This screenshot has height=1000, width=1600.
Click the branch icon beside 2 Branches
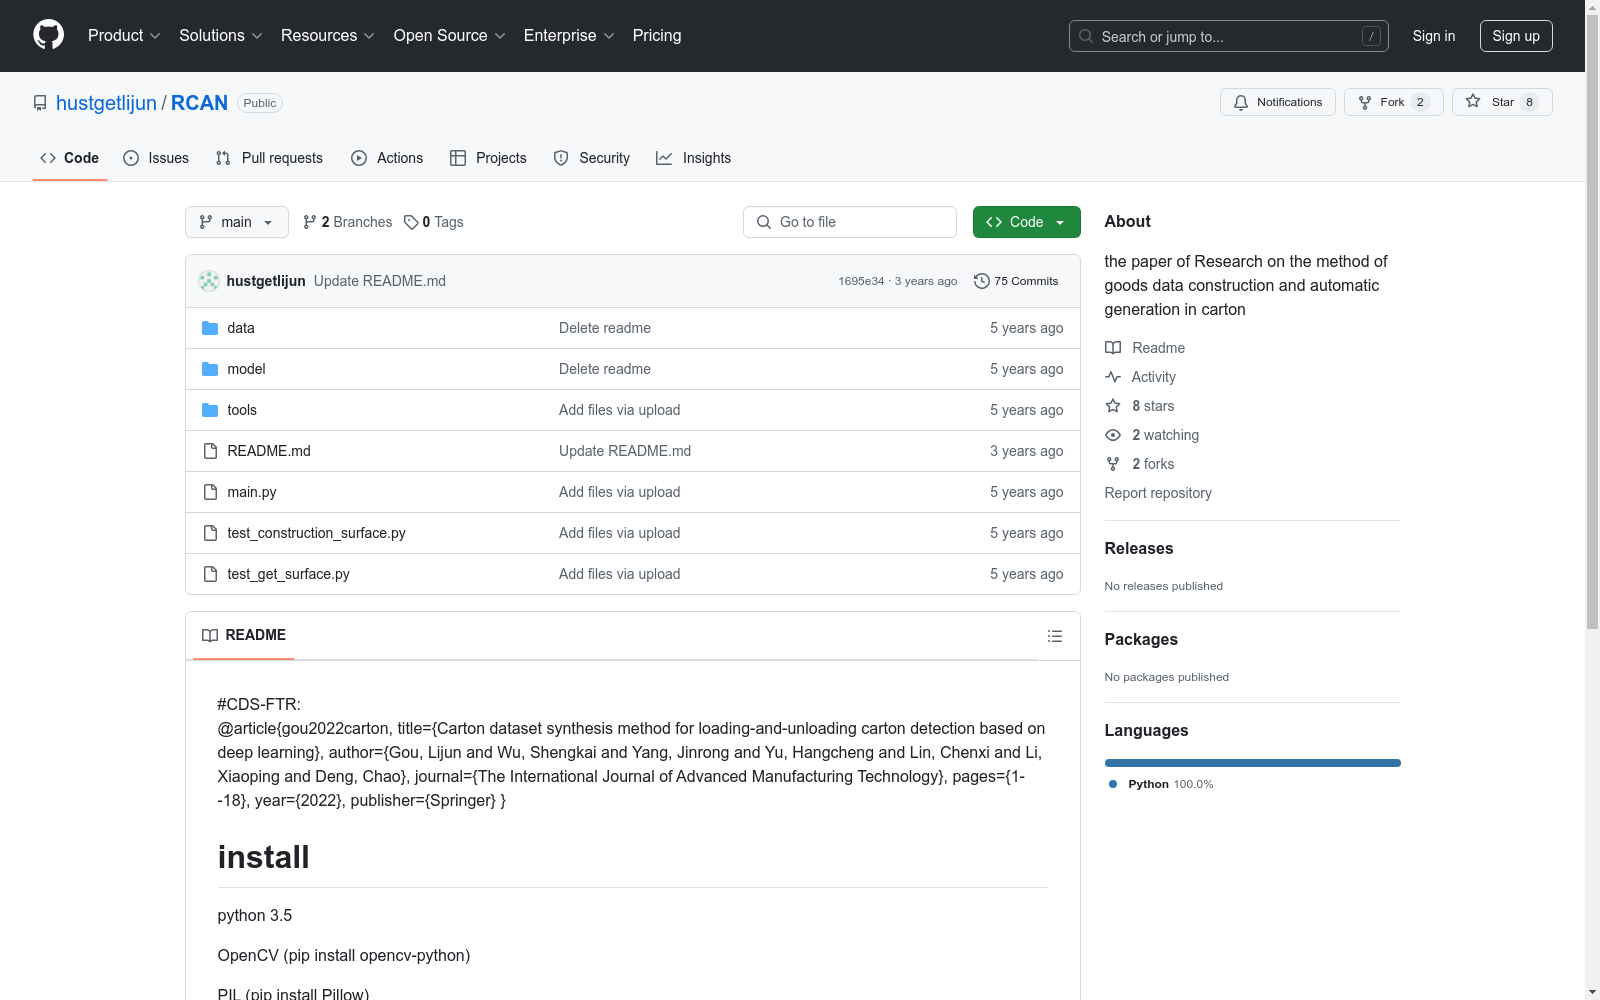pos(310,222)
